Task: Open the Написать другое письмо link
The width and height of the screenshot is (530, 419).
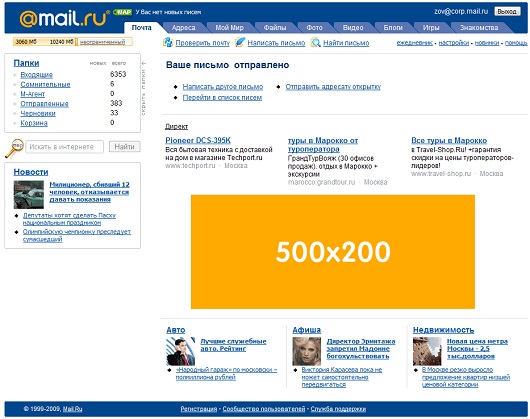Action: tap(223, 87)
